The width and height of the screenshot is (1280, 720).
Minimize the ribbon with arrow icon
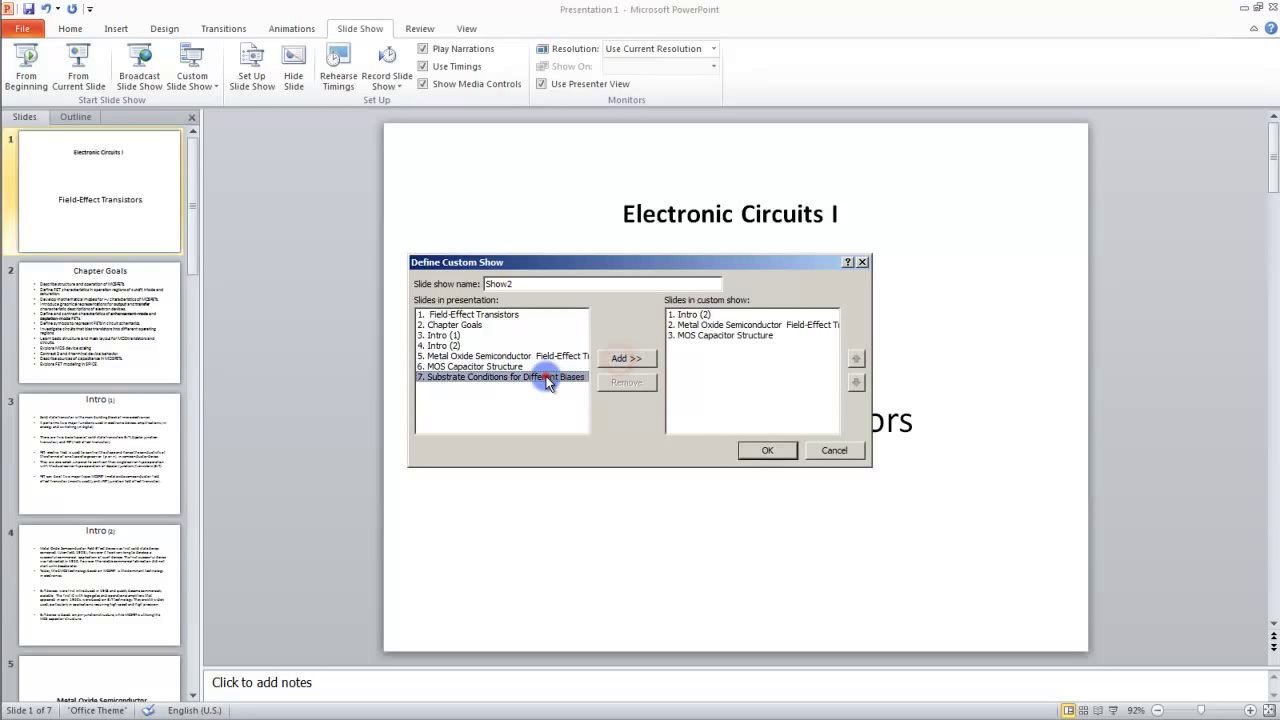[x=1255, y=29]
